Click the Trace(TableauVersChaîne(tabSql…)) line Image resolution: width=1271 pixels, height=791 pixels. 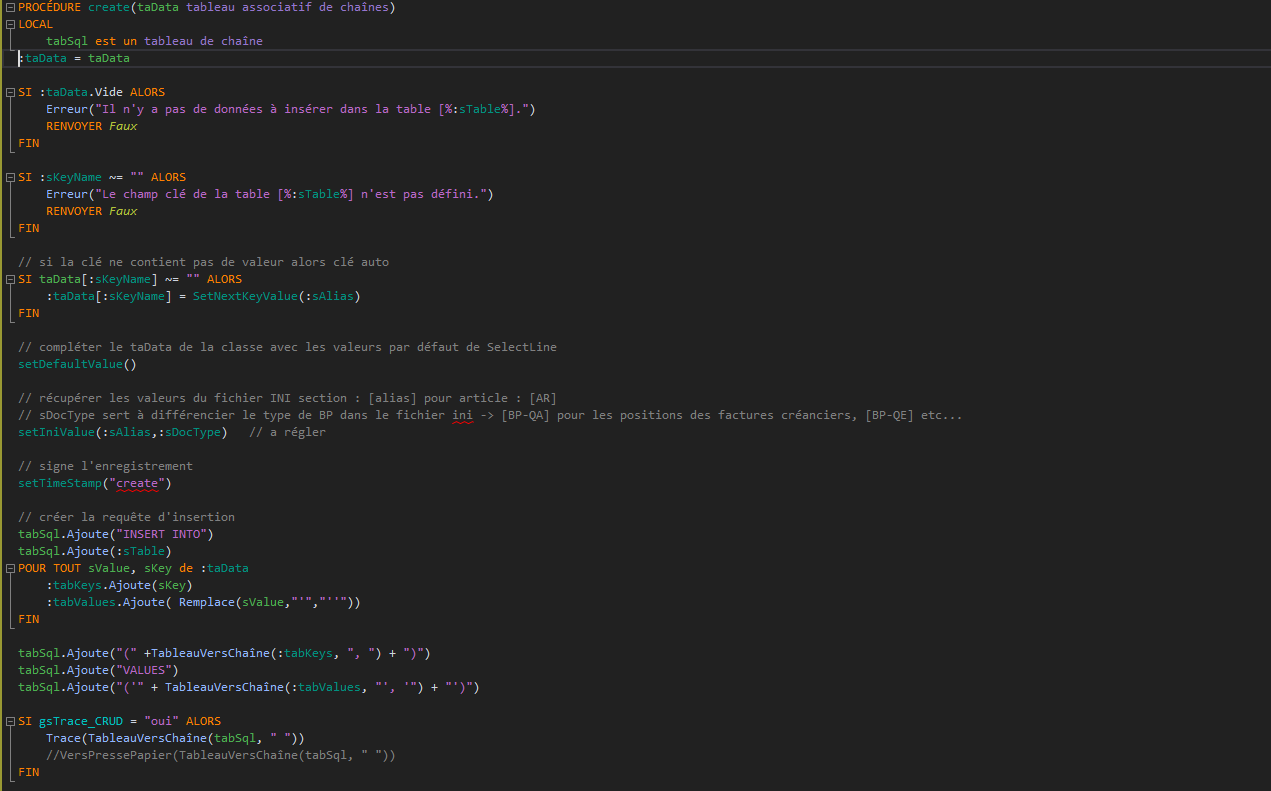(175, 738)
